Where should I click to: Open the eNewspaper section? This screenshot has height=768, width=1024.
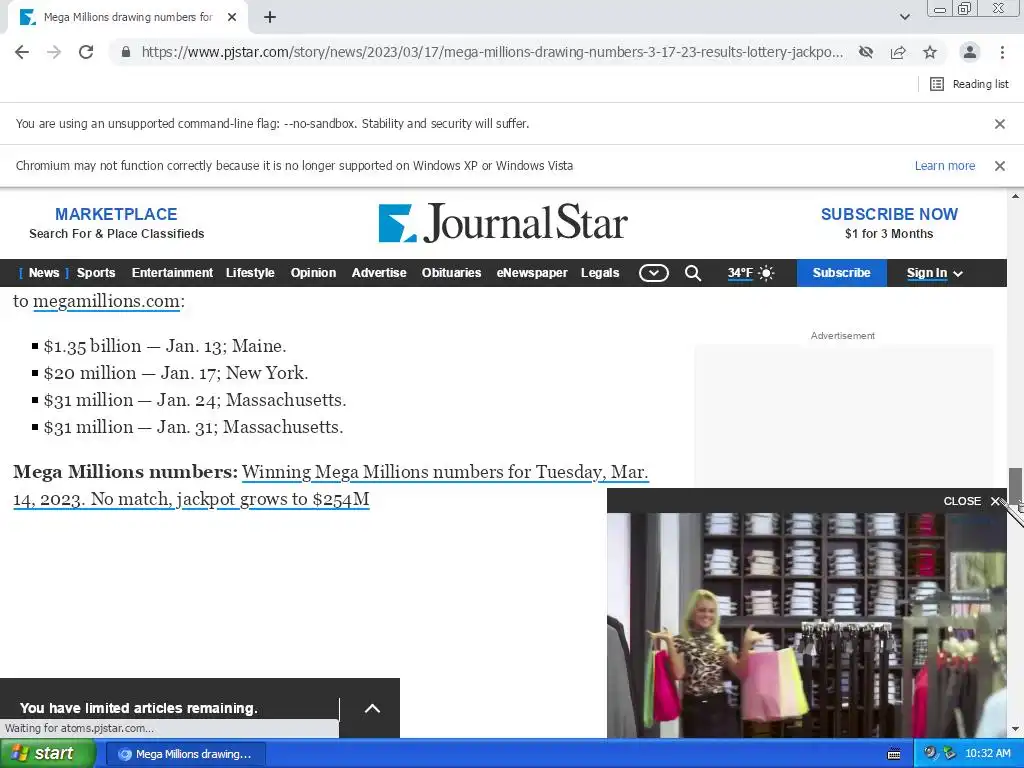click(532, 273)
